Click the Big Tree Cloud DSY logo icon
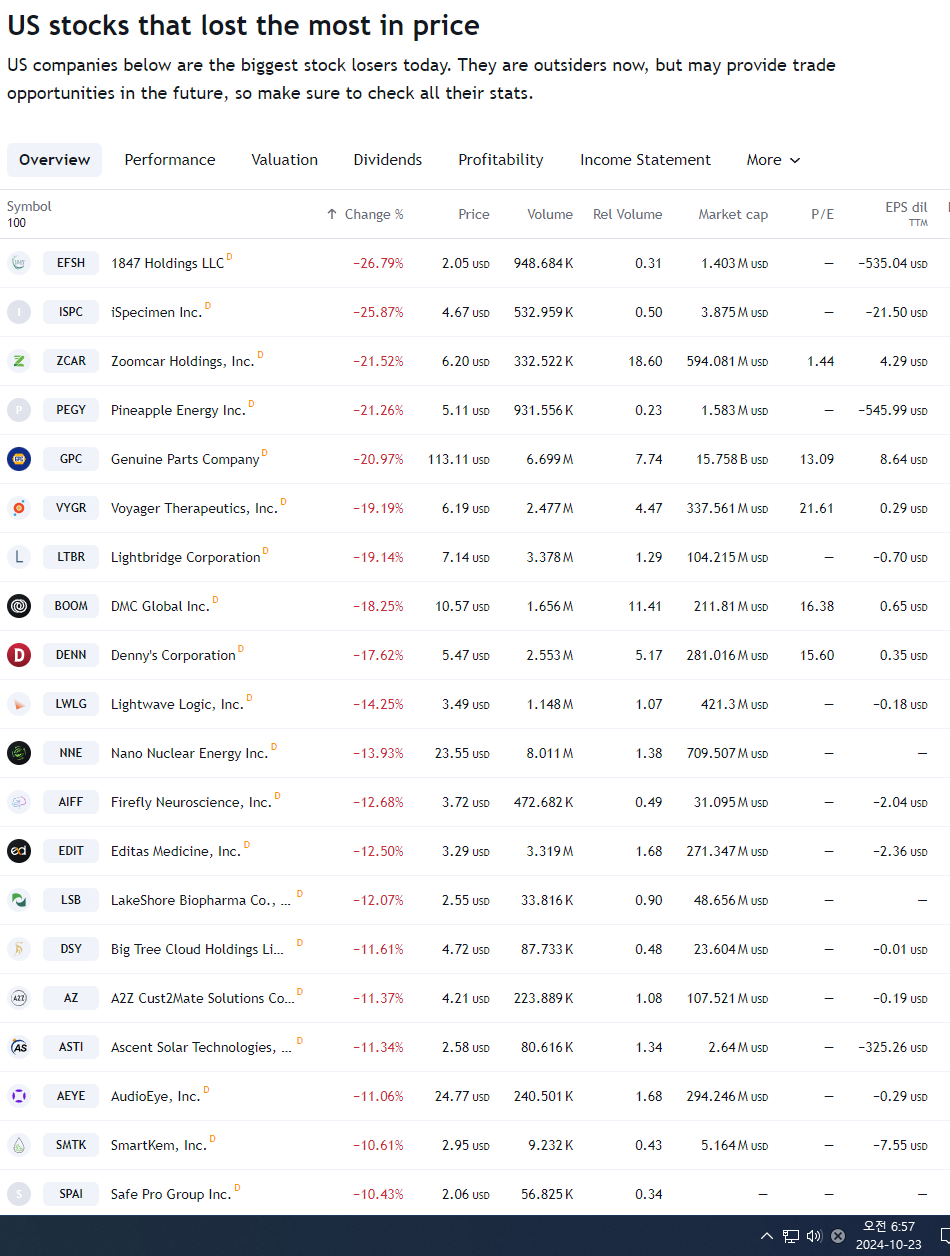Image resolution: width=950 pixels, height=1256 pixels. (x=19, y=949)
